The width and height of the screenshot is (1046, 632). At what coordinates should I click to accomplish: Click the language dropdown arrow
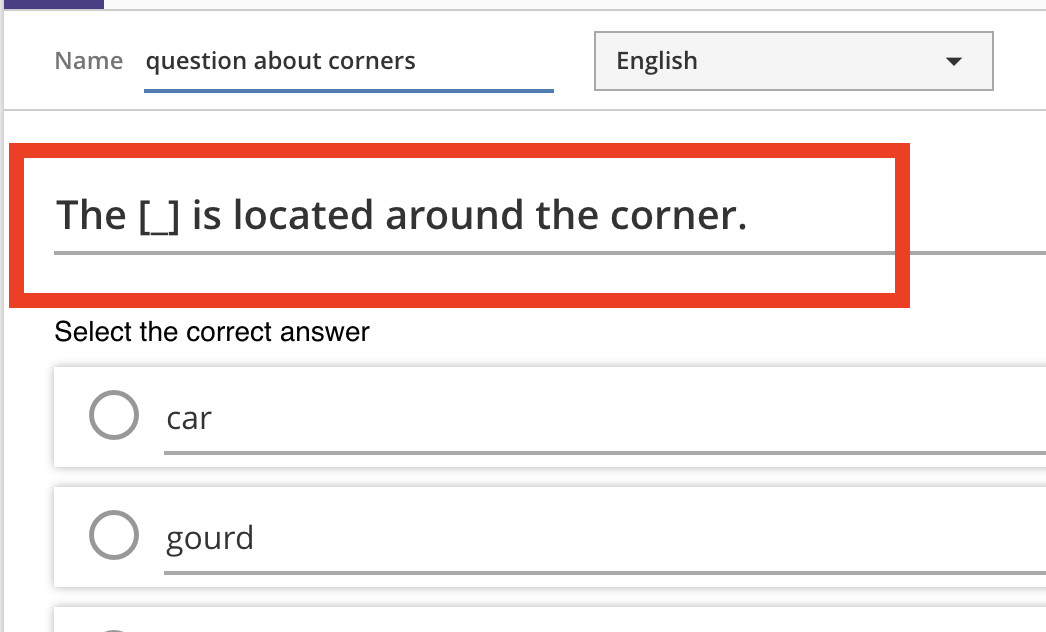[x=953, y=62]
